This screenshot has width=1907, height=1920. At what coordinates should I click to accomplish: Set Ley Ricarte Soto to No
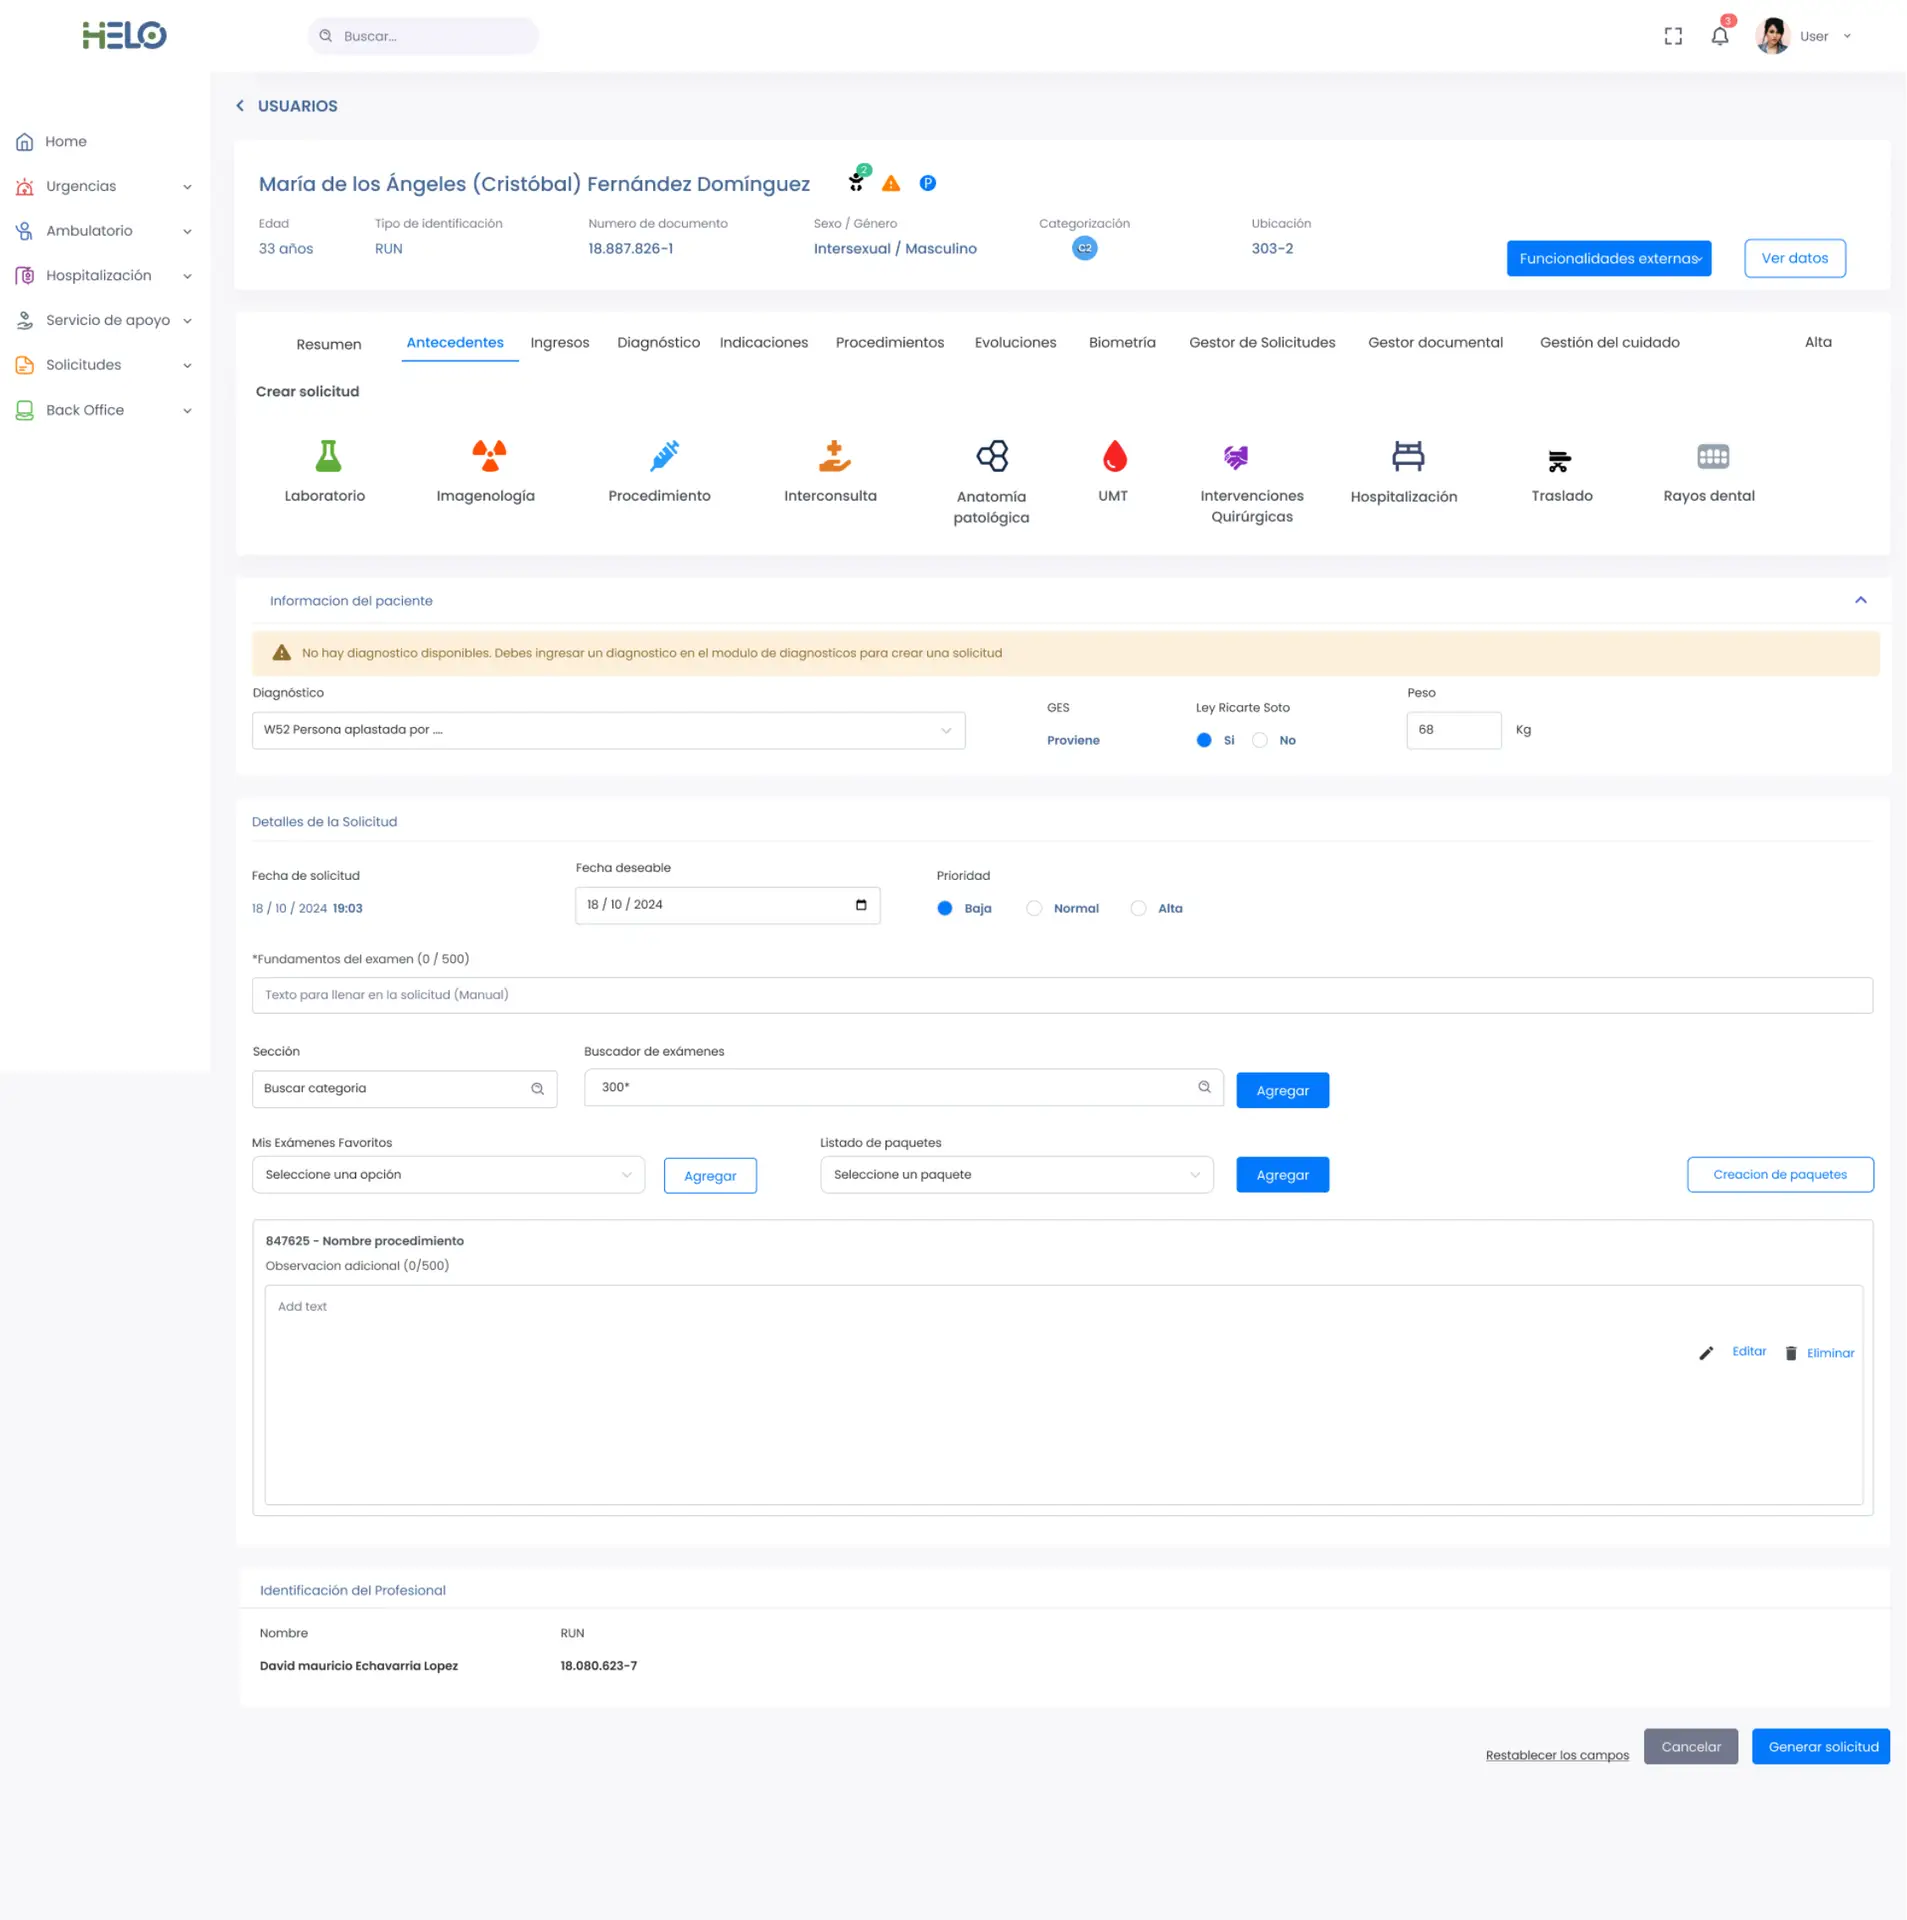(1260, 741)
